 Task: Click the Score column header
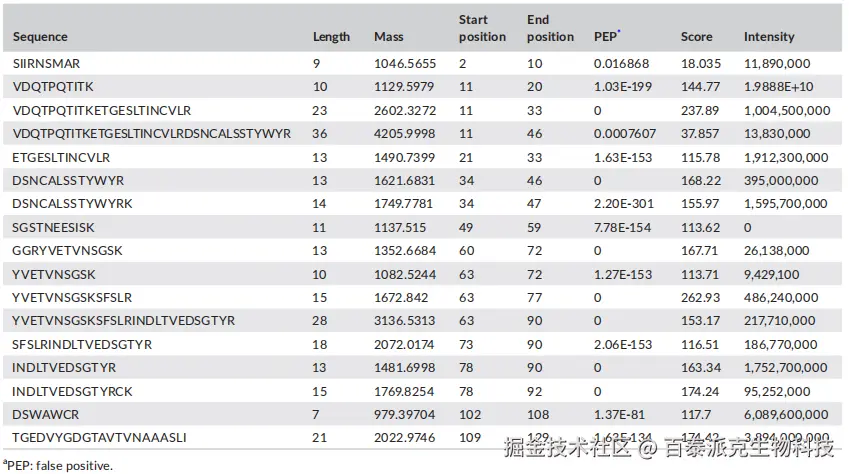pyautogui.click(x=696, y=37)
